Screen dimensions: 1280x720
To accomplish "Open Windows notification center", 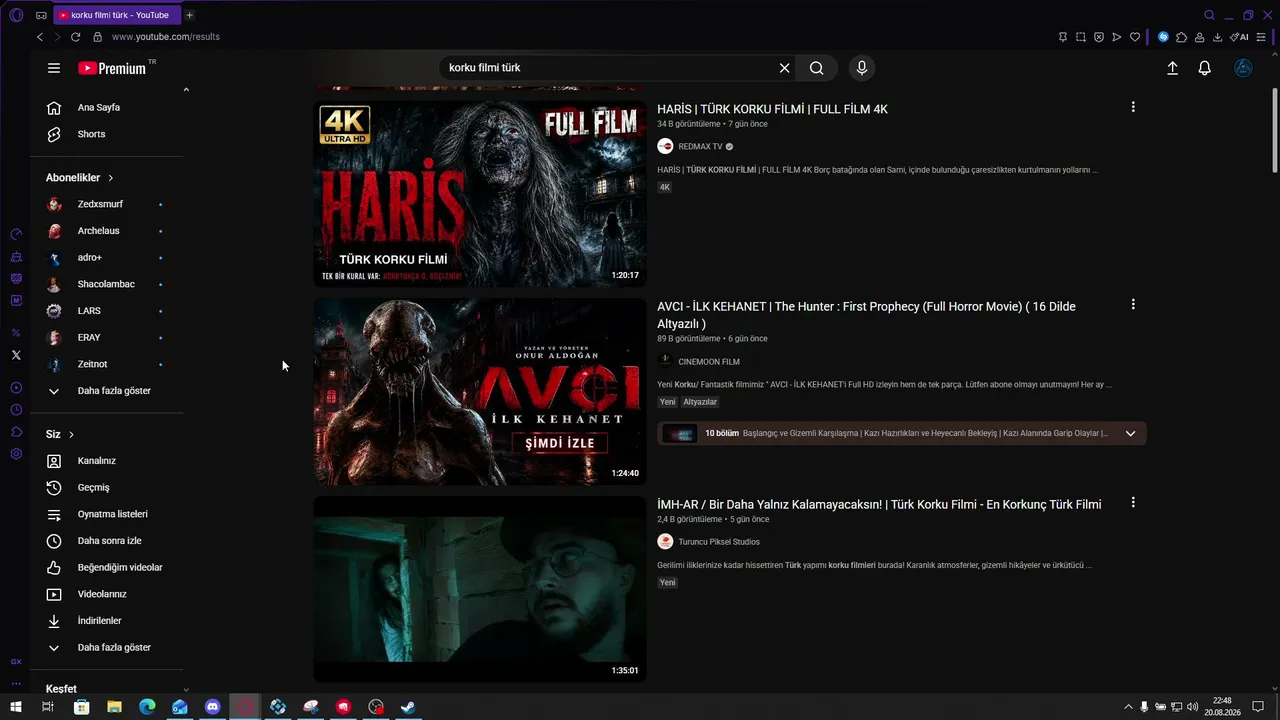I will coord(1258,707).
